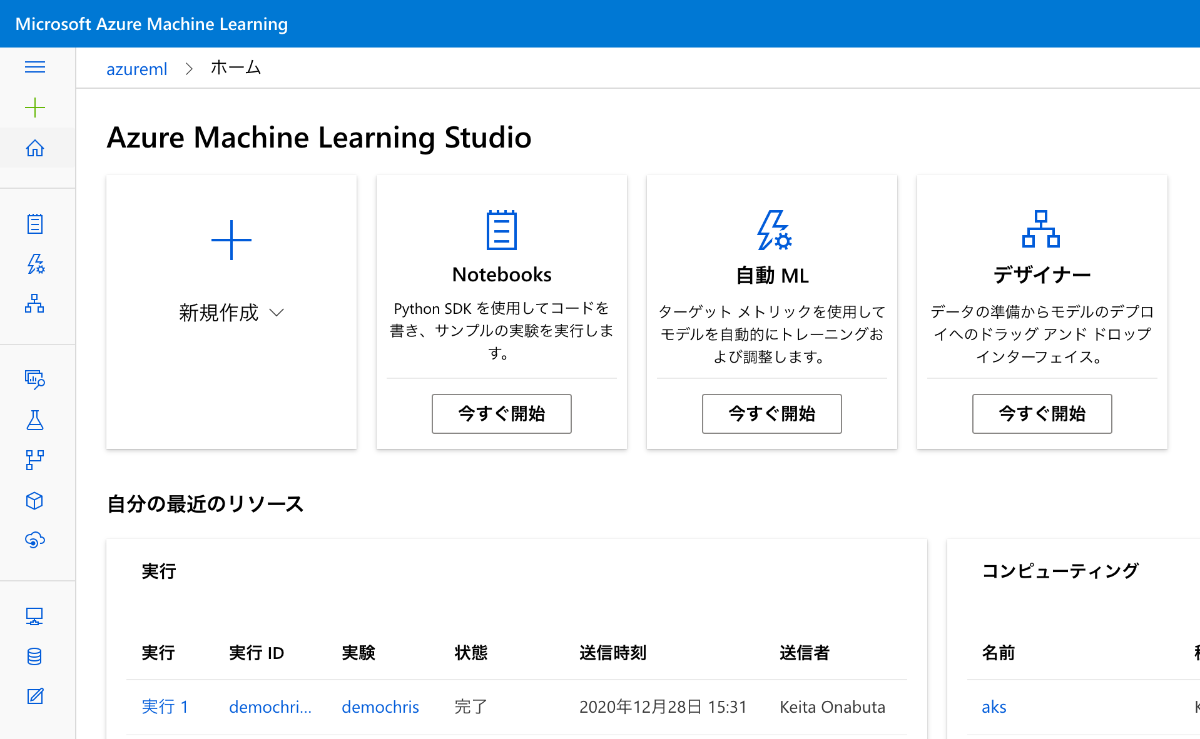This screenshot has height=739, width=1200.
Task: Open the Designer icon in sidebar
Action: click(35, 304)
